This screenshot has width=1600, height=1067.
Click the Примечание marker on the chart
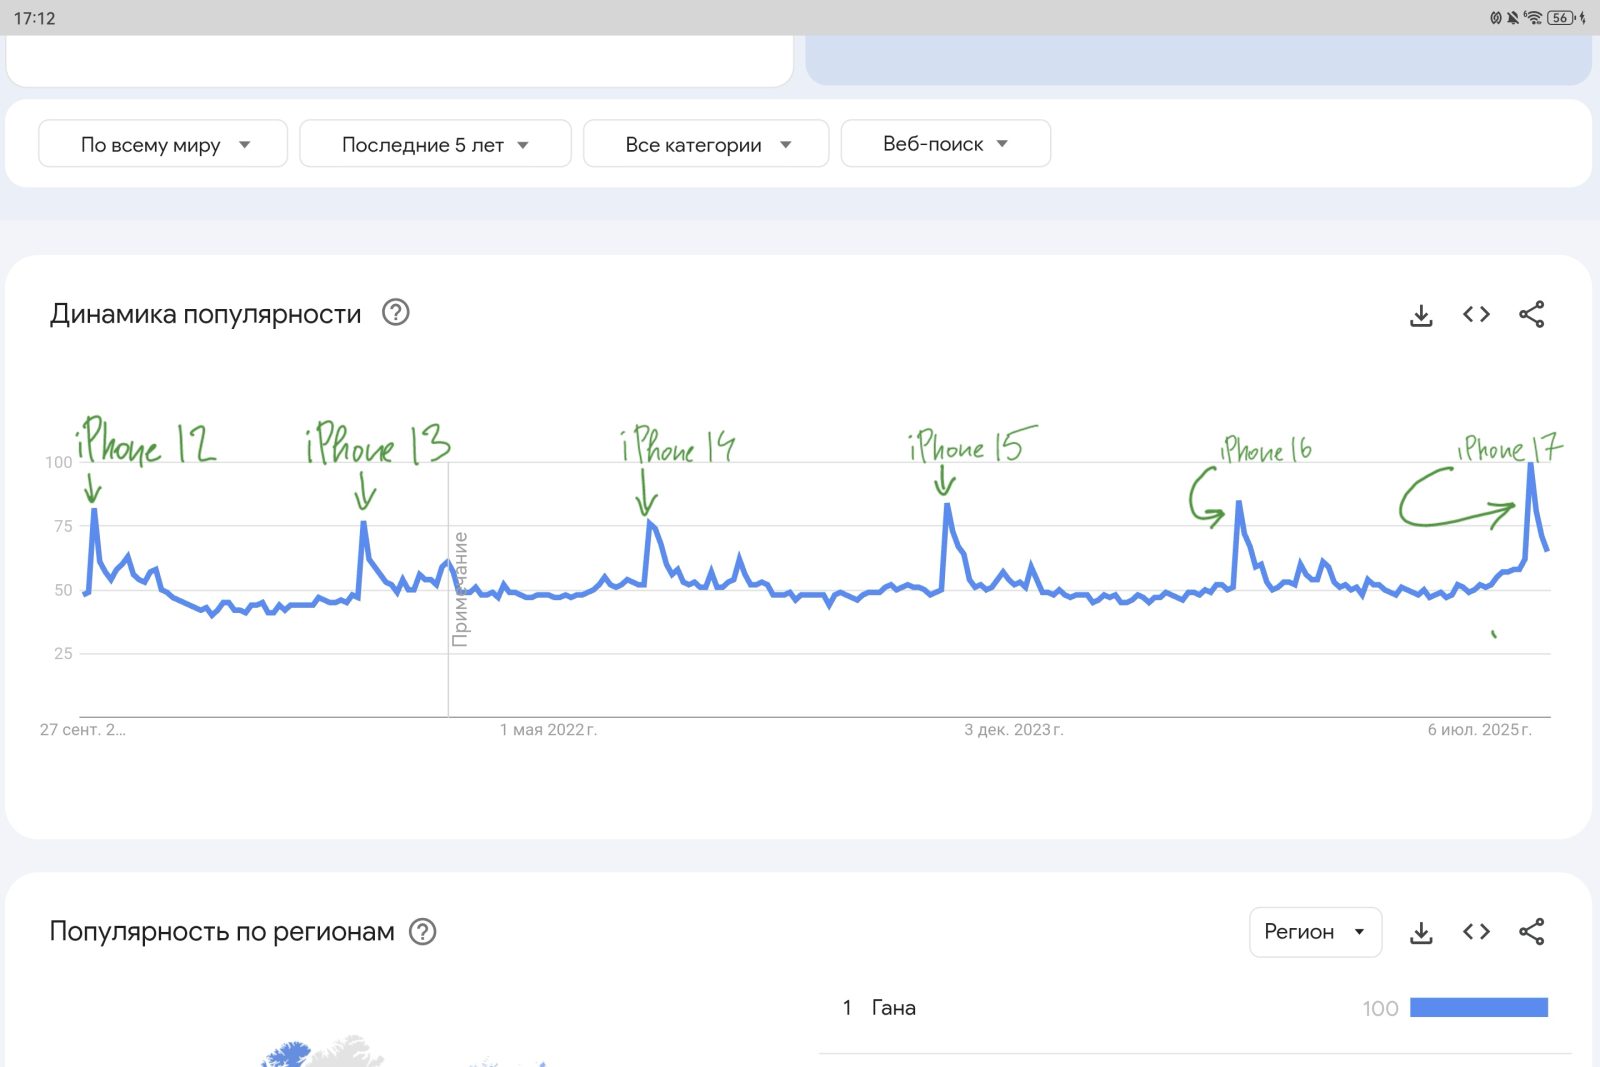point(460,589)
